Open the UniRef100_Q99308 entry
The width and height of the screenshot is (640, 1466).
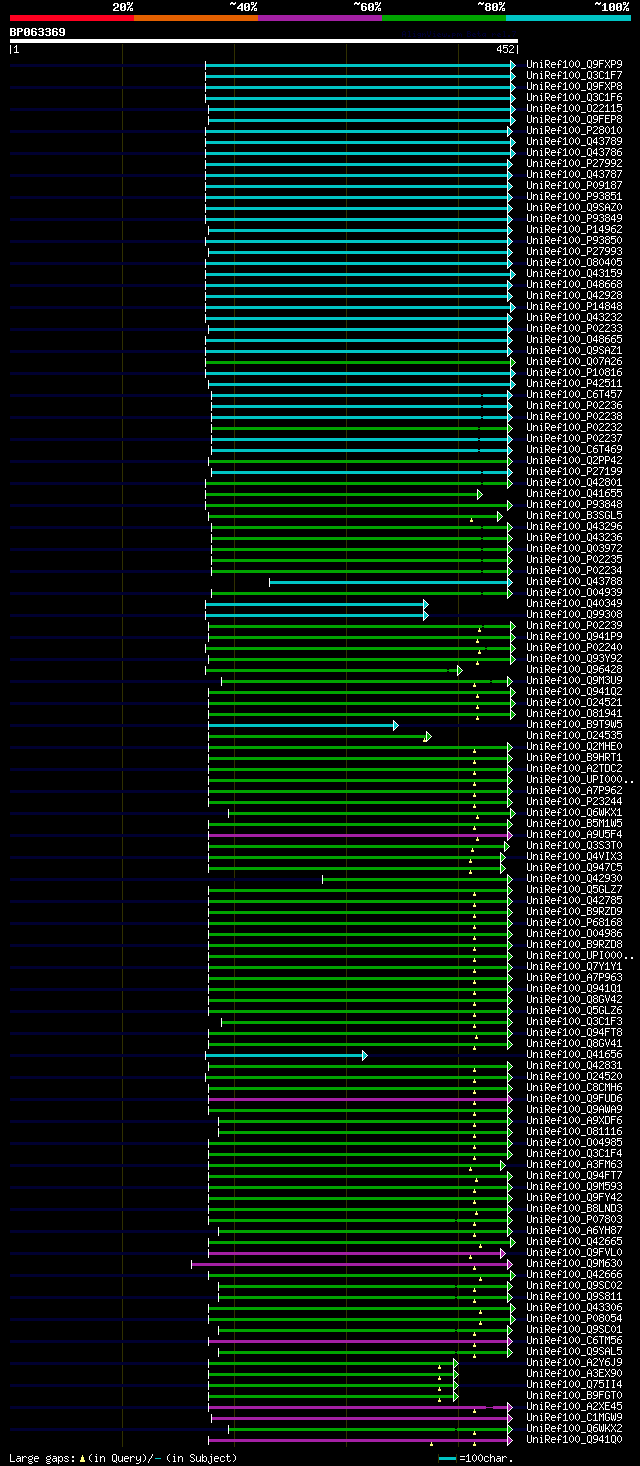coord(574,614)
